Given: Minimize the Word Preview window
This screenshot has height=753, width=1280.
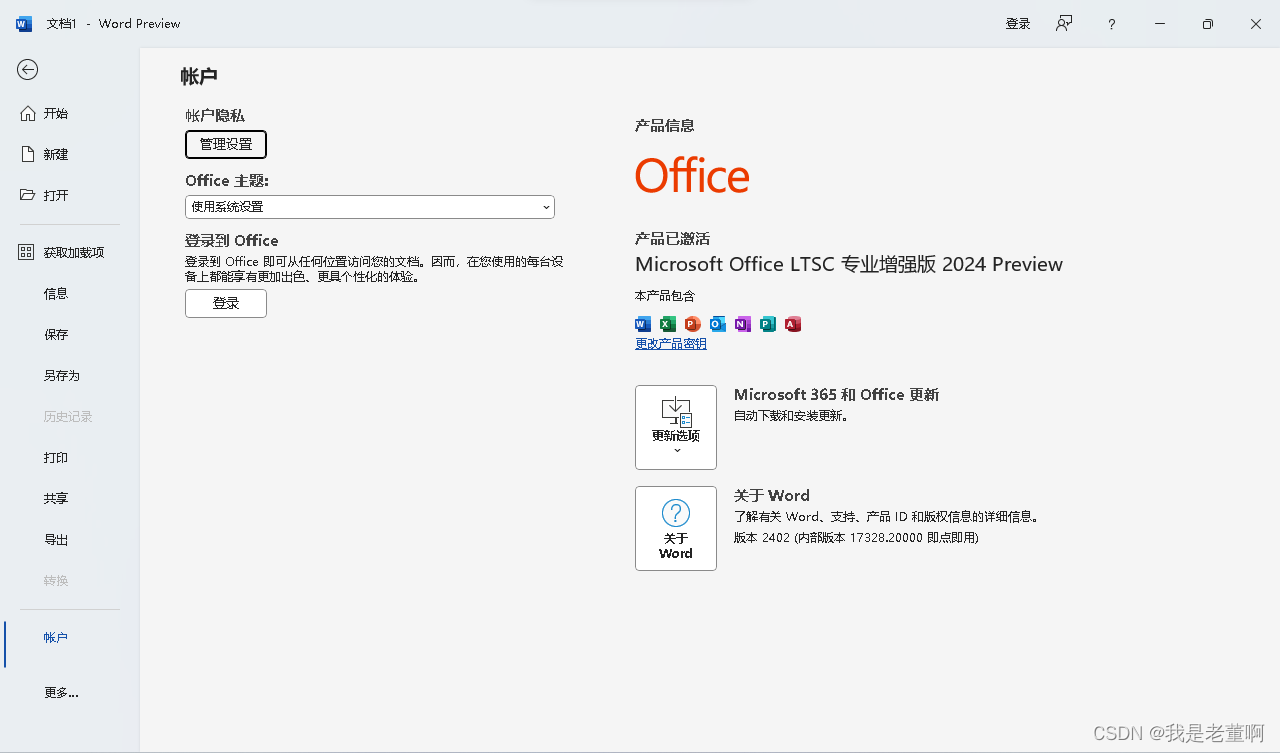Looking at the screenshot, I should pos(1160,24).
